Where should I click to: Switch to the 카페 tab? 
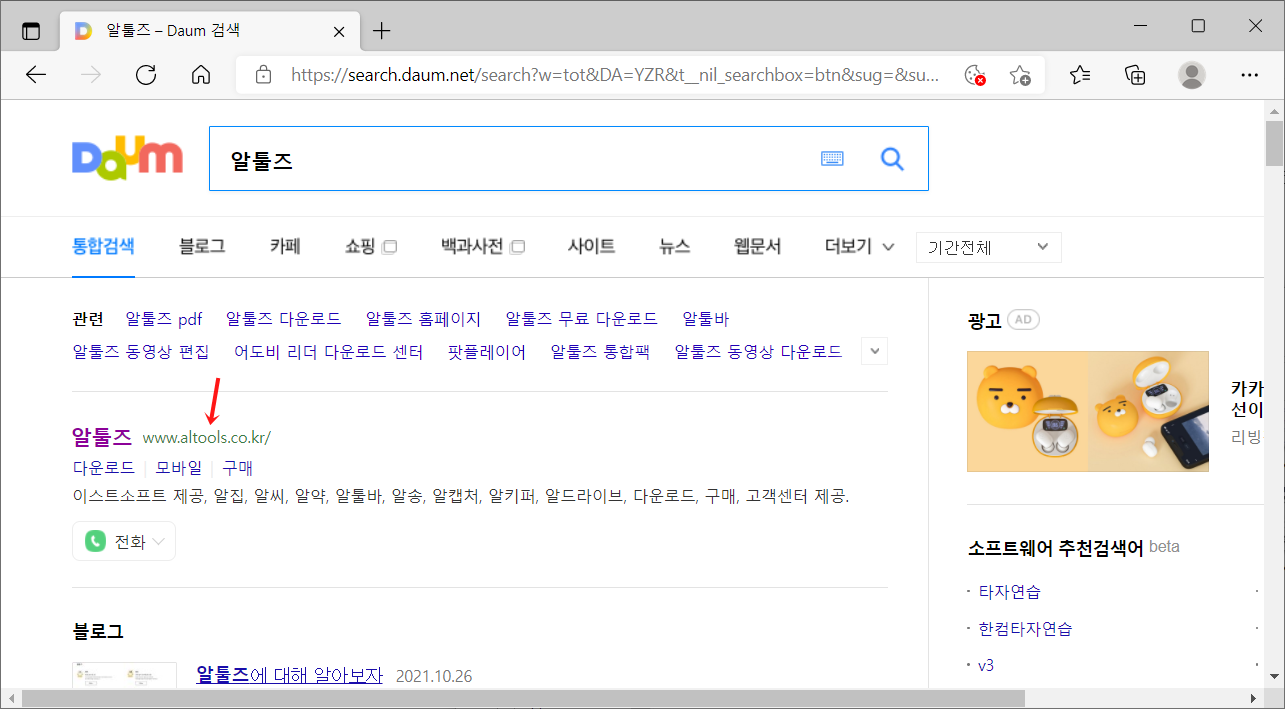click(x=285, y=246)
